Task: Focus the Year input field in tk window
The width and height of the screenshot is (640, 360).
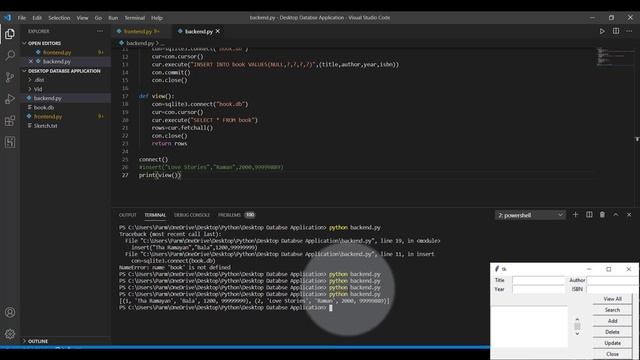Action: click(538, 289)
